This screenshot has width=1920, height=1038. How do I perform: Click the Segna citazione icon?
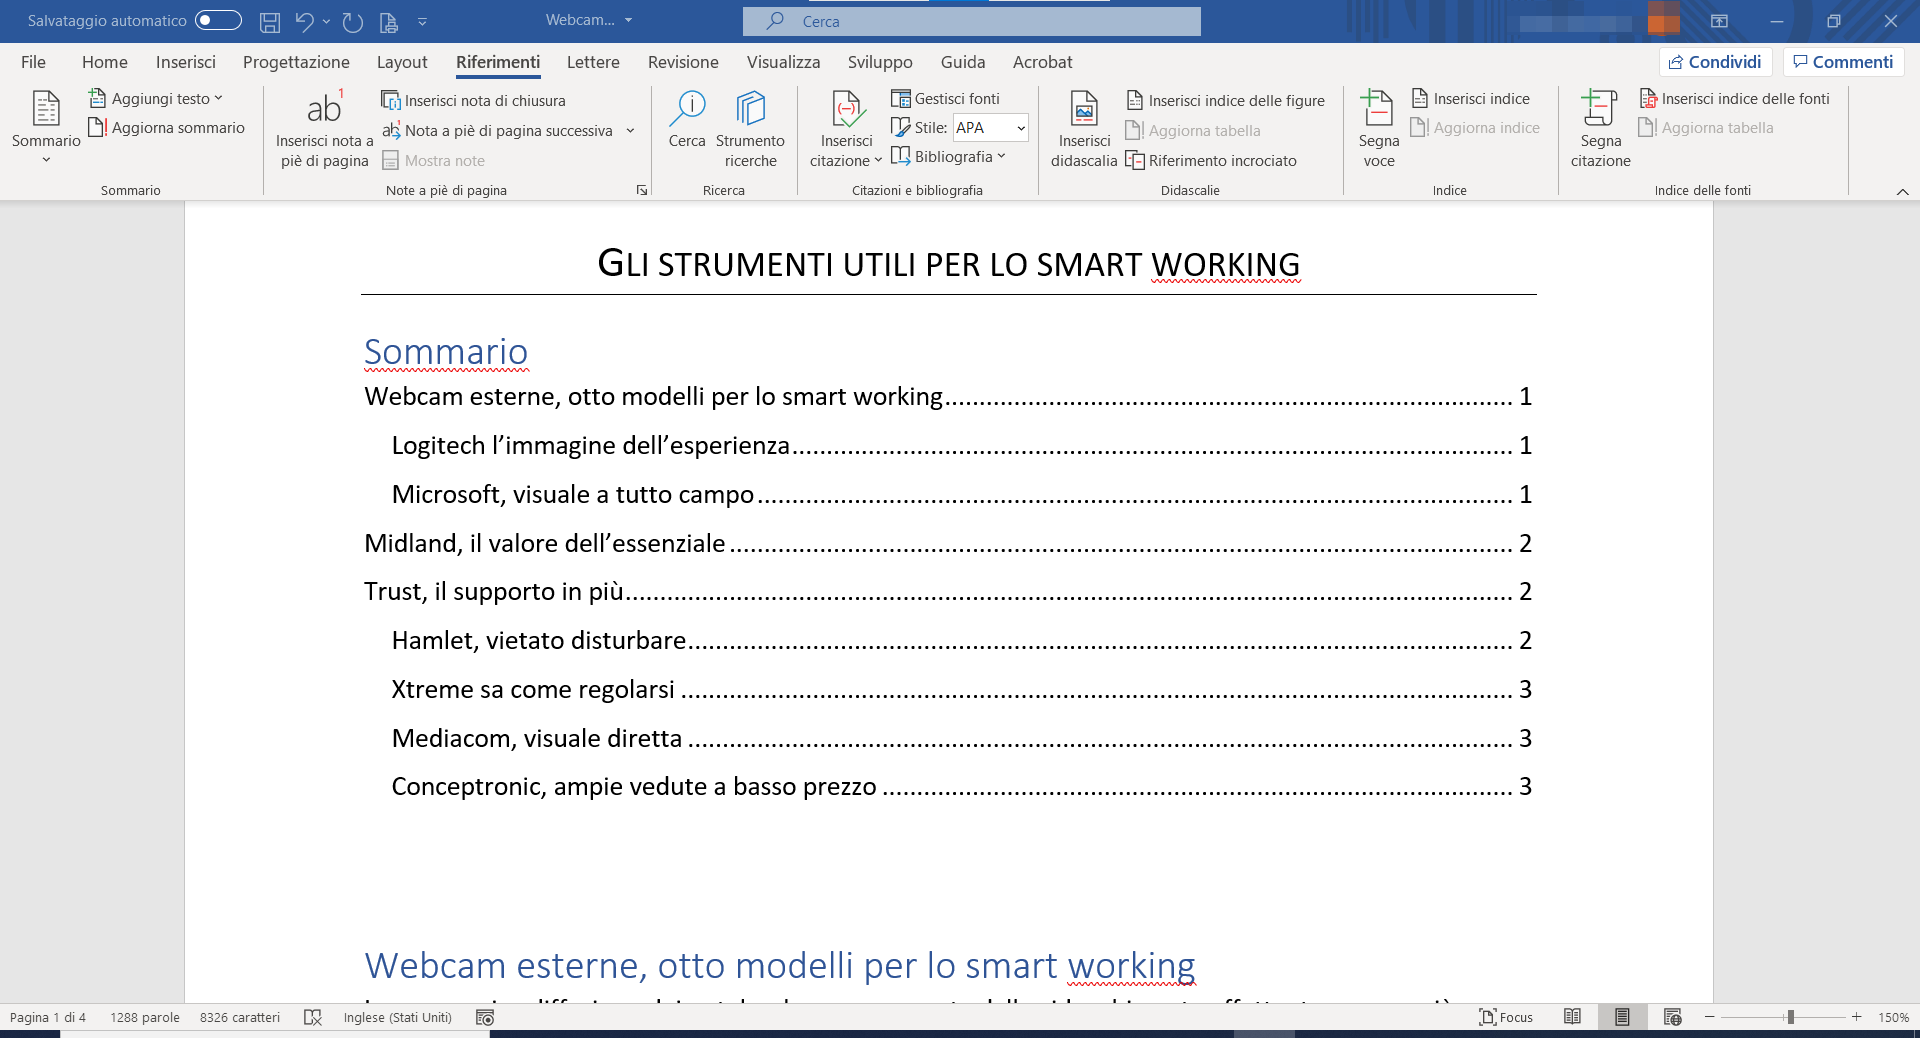1600,110
